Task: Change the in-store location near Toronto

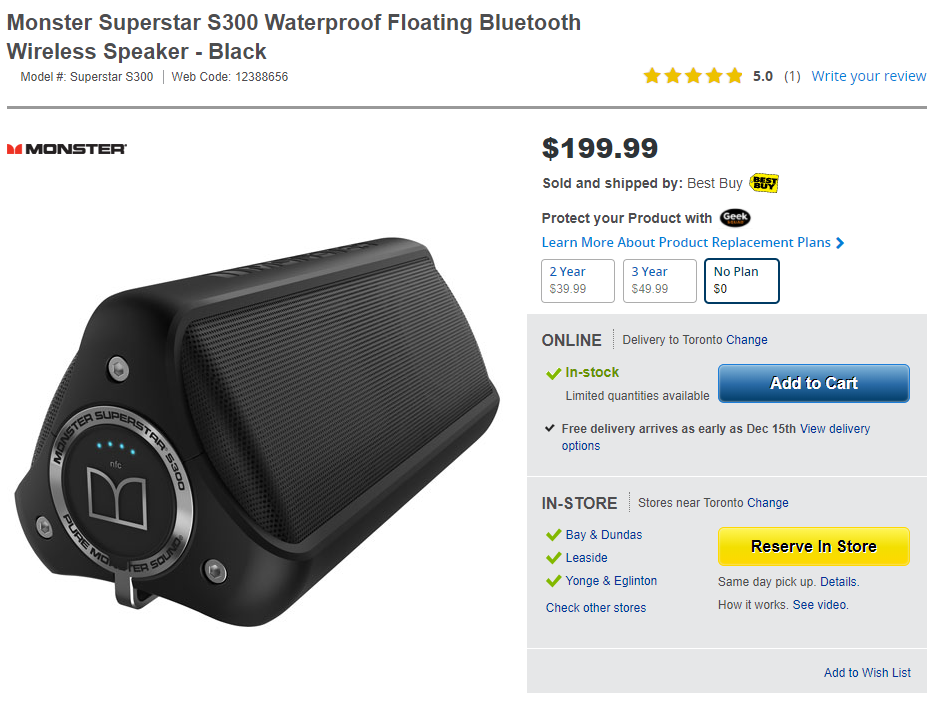Action: coord(767,503)
